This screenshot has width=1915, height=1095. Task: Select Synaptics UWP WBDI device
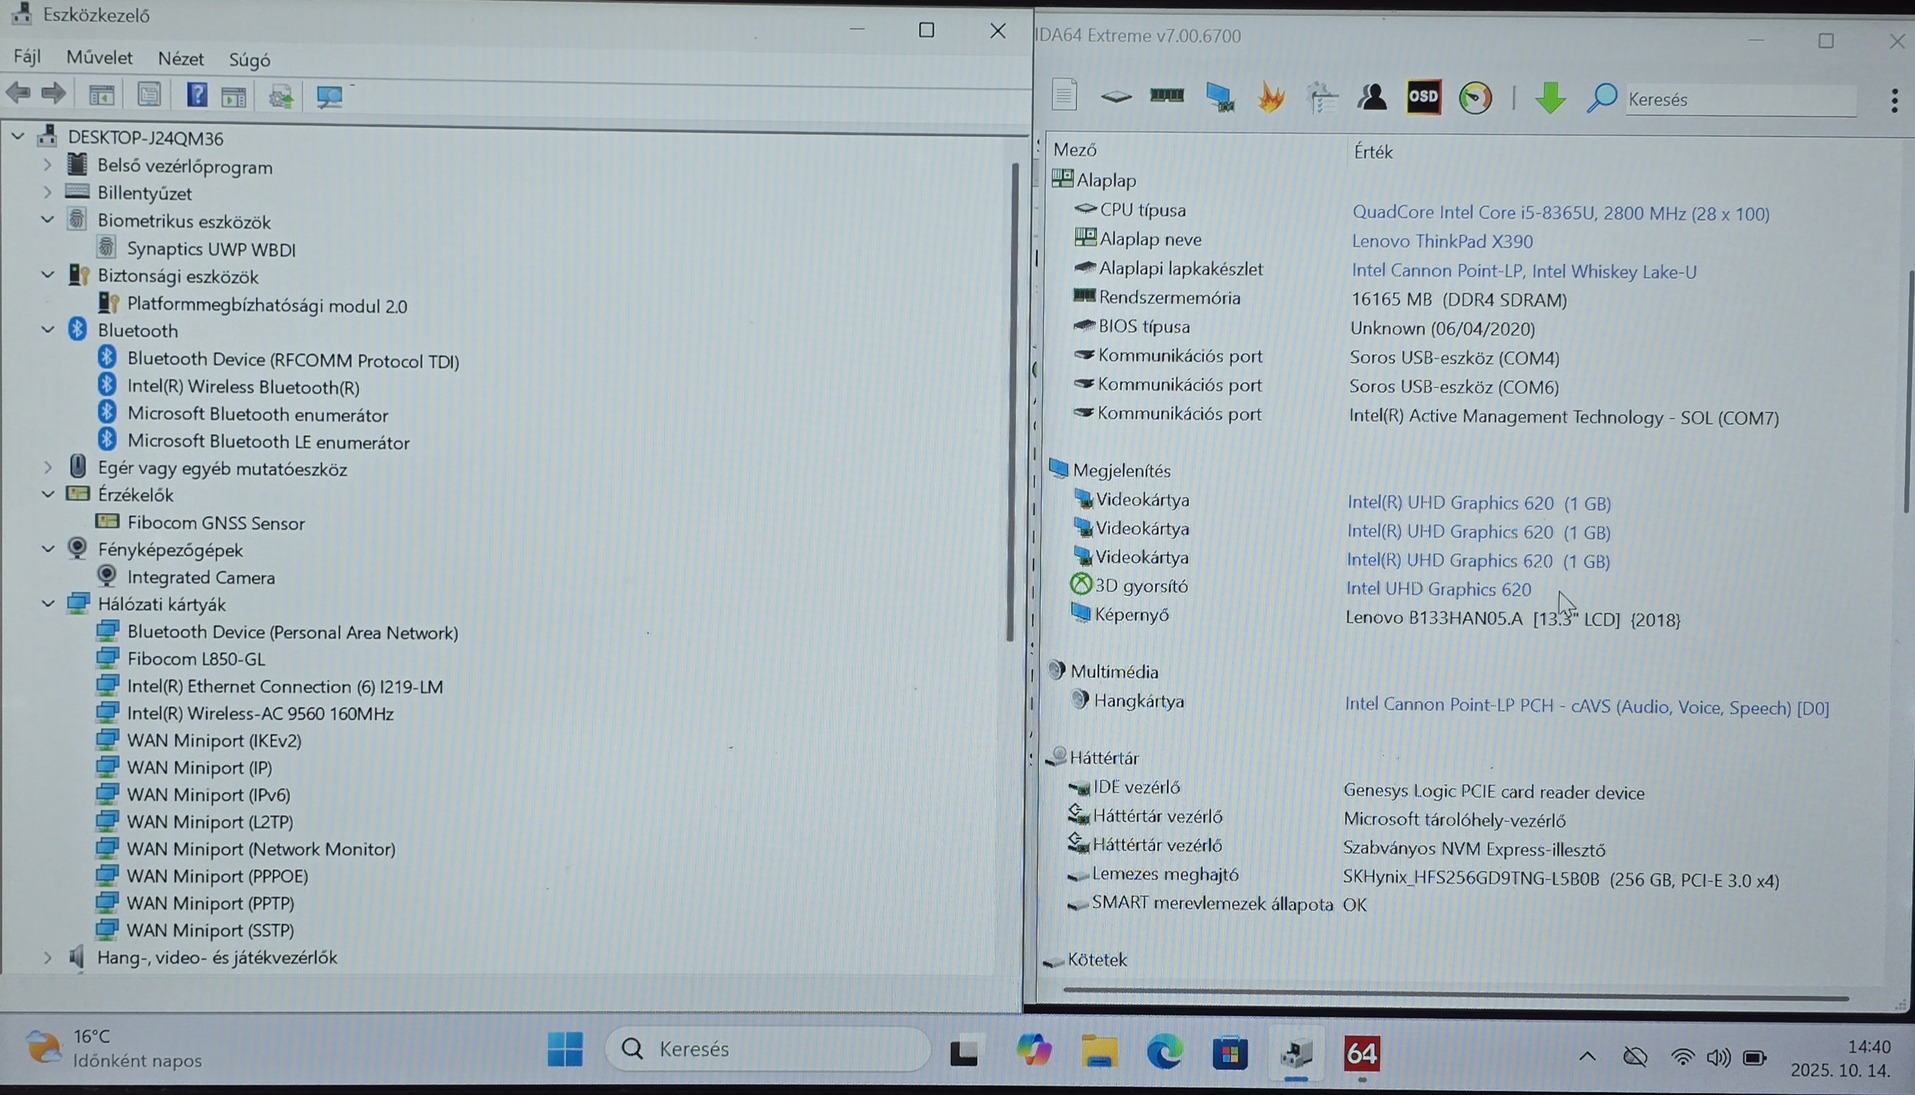click(x=211, y=248)
